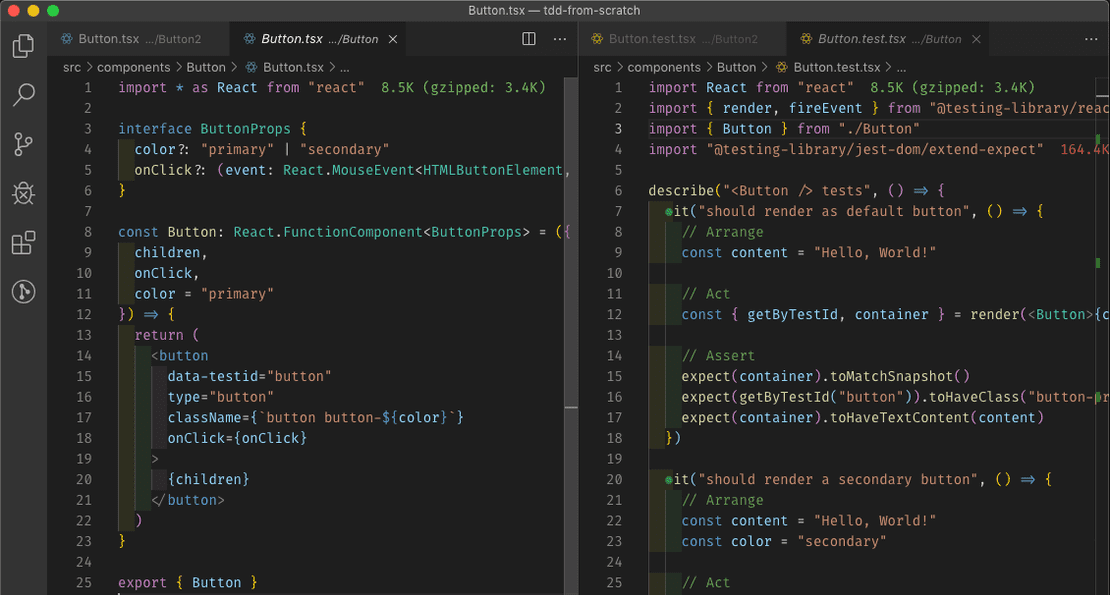The height and width of the screenshot is (595, 1110).
Task: Click 'Button.tsx' file in left breadcrumb
Action: tap(293, 68)
